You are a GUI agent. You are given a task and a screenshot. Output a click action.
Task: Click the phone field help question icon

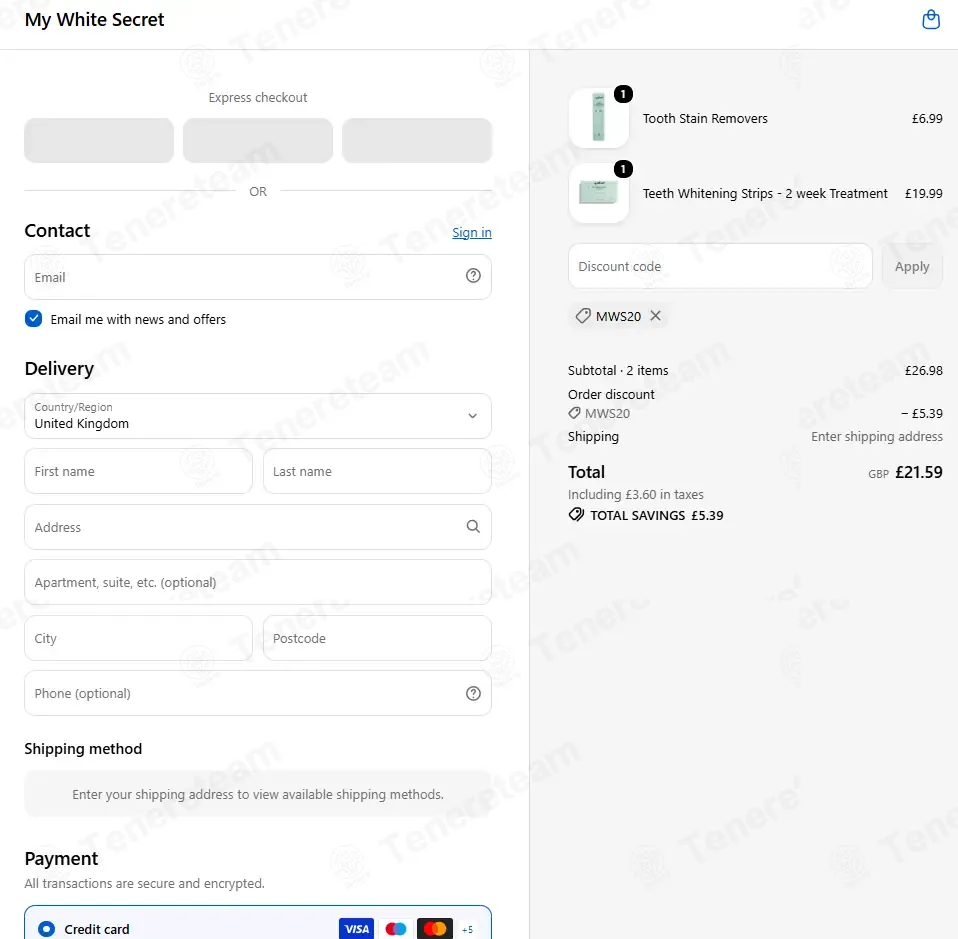[x=473, y=693]
